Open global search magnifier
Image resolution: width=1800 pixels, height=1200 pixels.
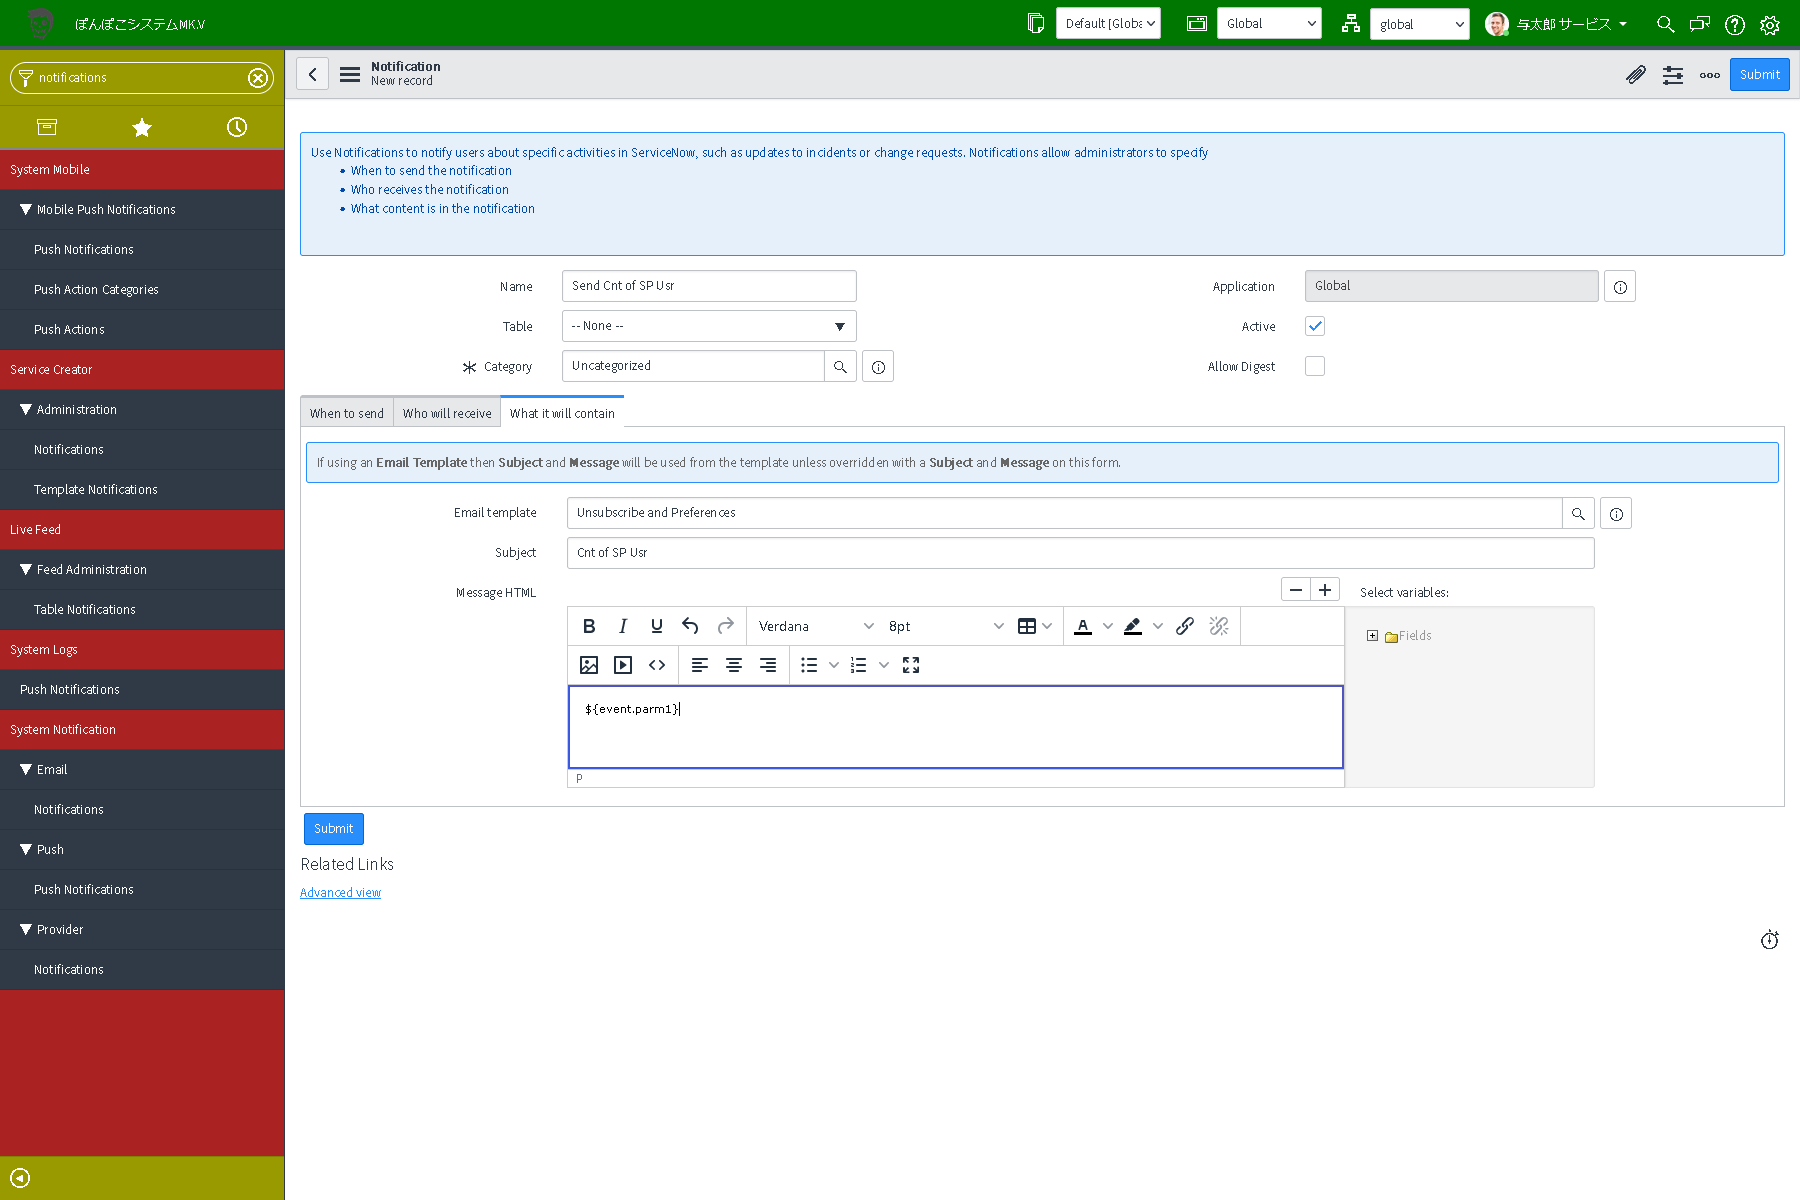point(1666,24)
